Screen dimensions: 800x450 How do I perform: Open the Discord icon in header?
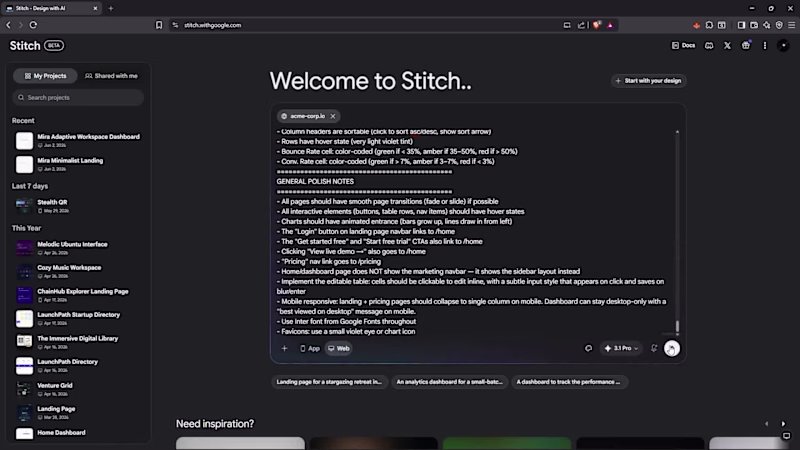point(709,45)
